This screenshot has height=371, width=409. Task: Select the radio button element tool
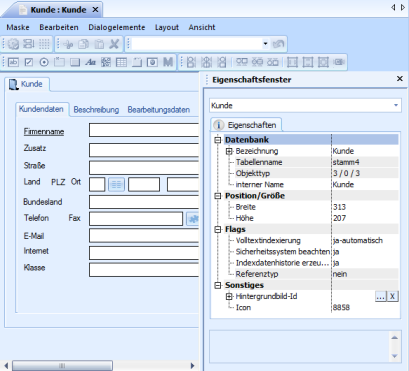pyautogui.click(x=44, y=62)
